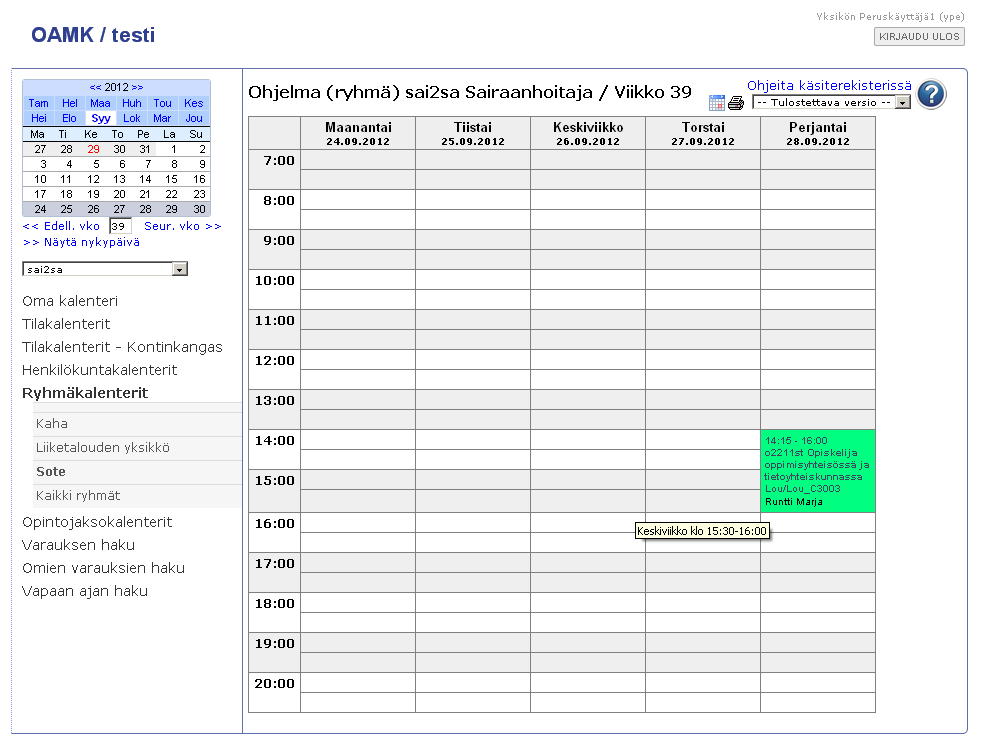Select month Lok in mini calendar
Viewport: 987px width, 744px height.
(132, 118)
